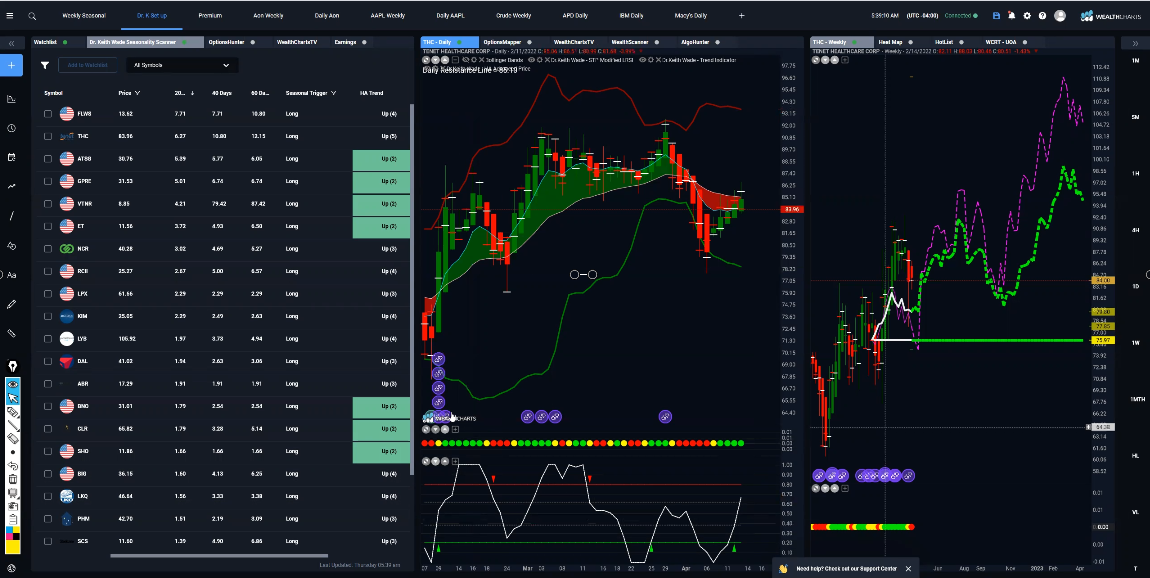This screenshot has width=1150, height=578.
Task: Click the down-arrow circle on the weekly chart
Action: pyautogui.click(x=825, y=60)
